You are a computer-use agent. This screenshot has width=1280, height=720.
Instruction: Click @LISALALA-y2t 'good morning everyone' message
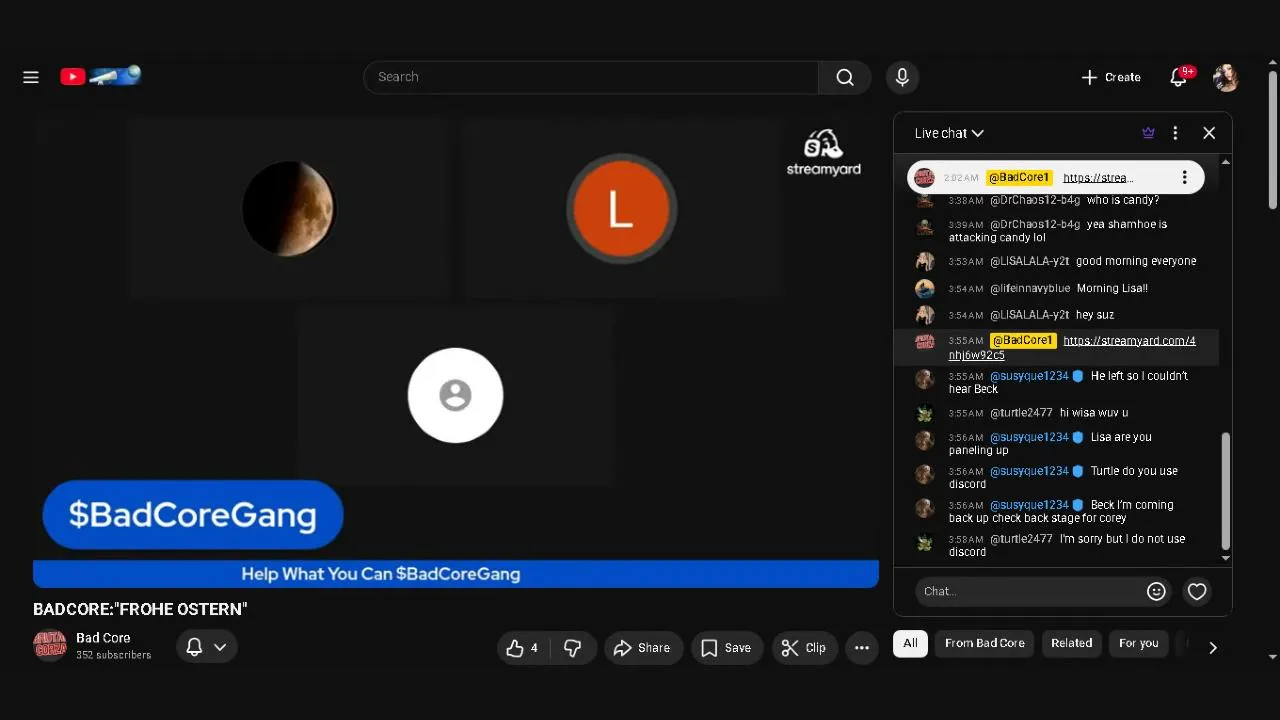point(1056,261)
